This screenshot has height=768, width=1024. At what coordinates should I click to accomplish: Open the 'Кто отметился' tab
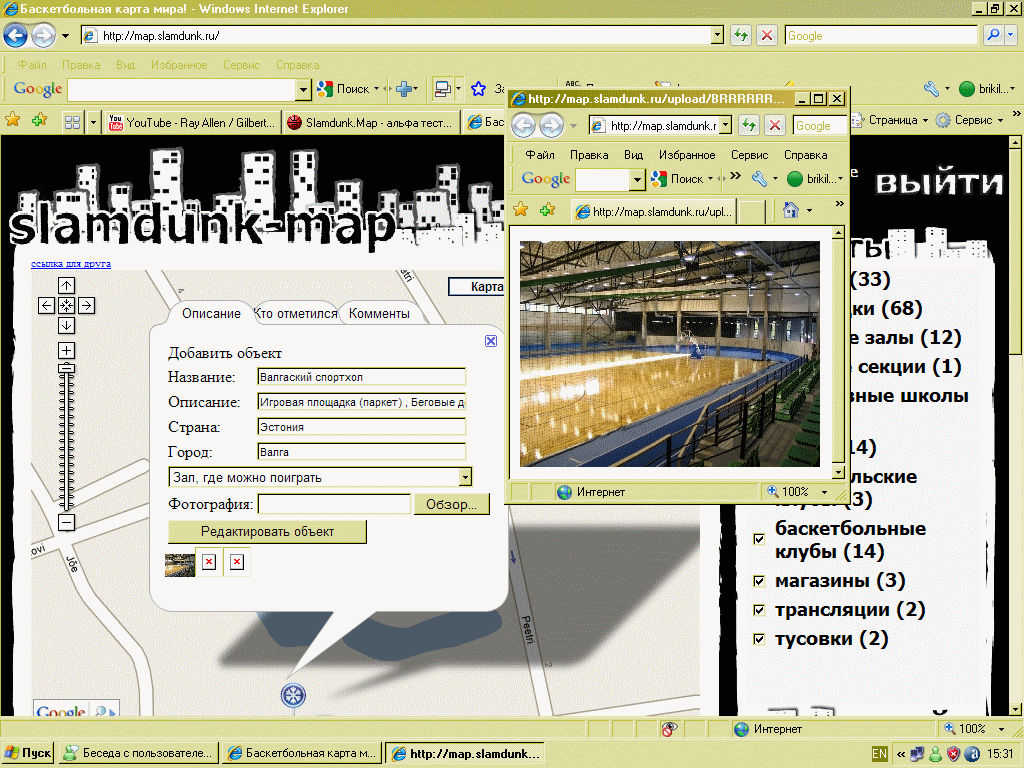click(296, 313)
